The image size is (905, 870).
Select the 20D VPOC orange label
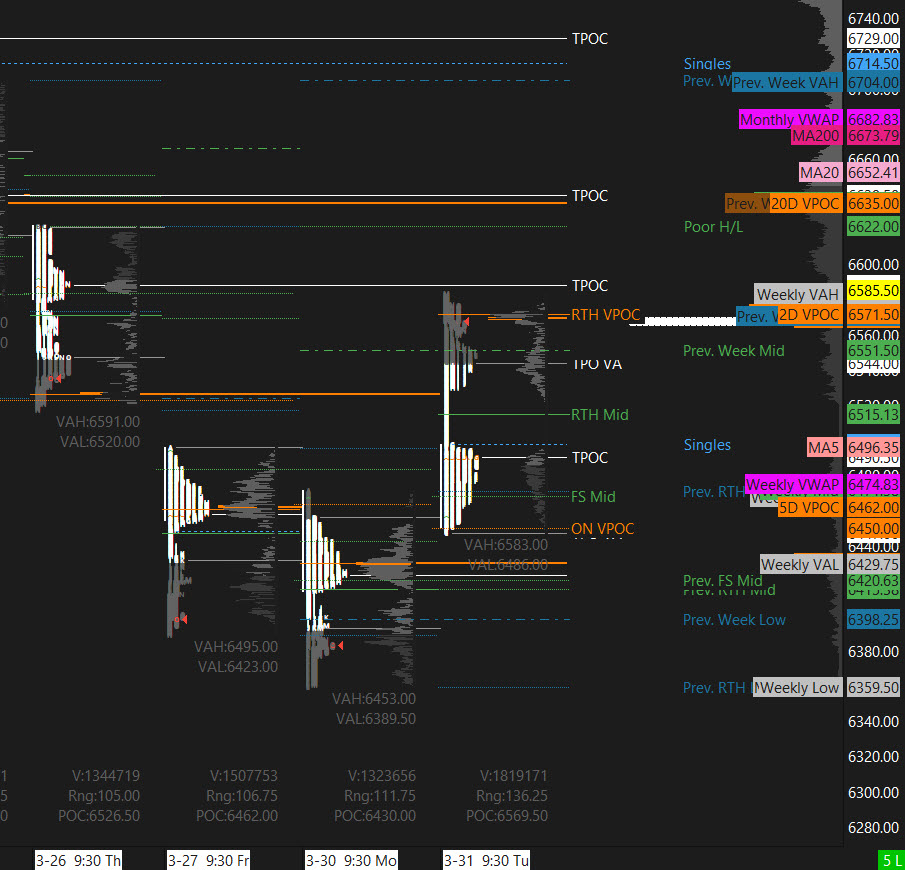(805, 204)
